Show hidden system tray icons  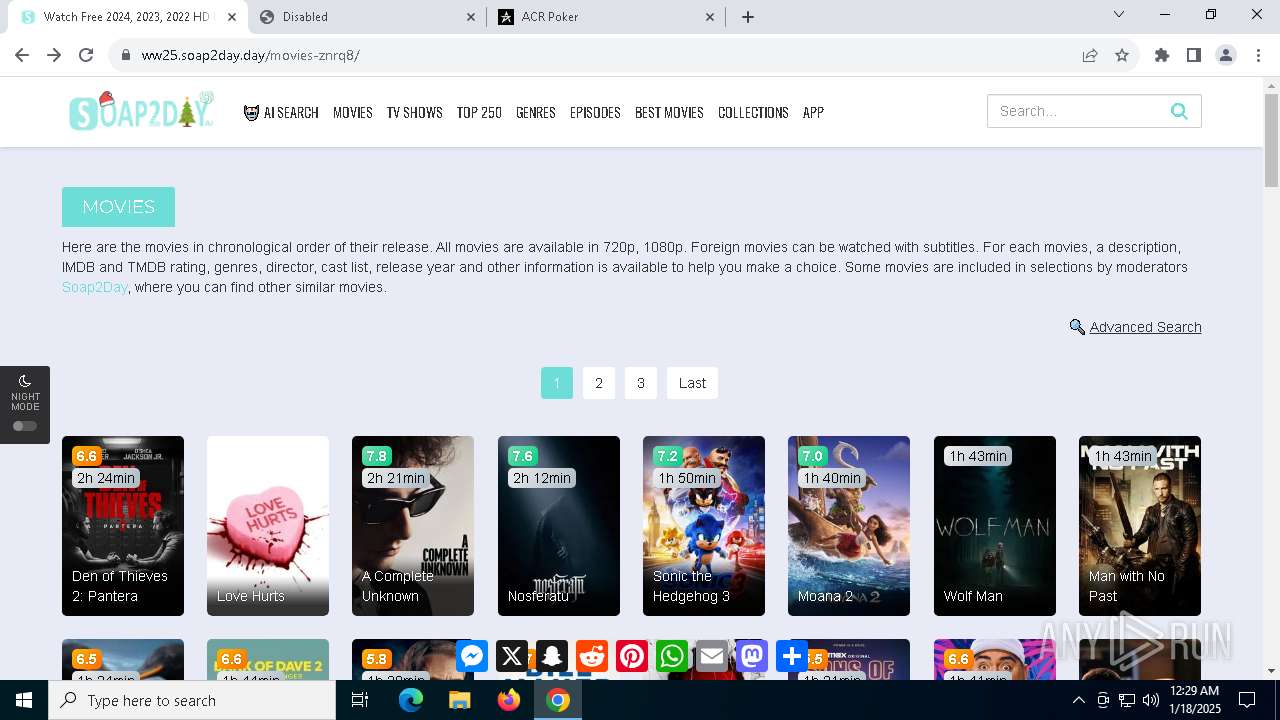[1079, 700]
